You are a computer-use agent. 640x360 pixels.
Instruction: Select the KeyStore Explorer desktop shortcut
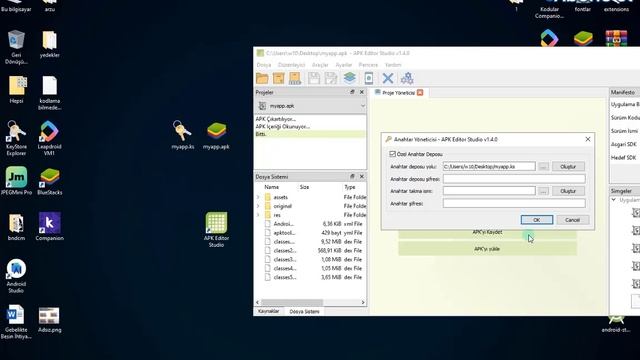coord(16,138)
